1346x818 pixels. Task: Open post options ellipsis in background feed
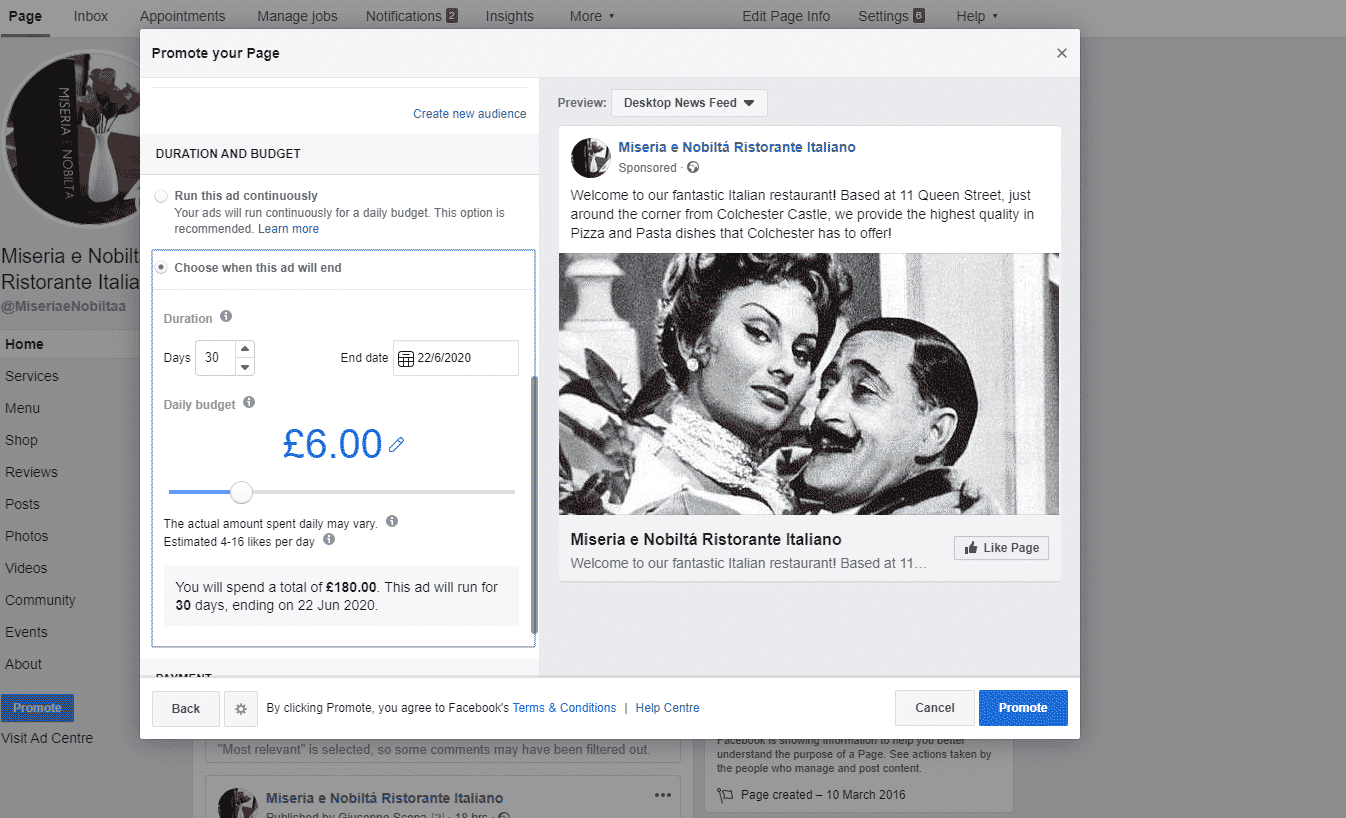click(x=663, y=795)
